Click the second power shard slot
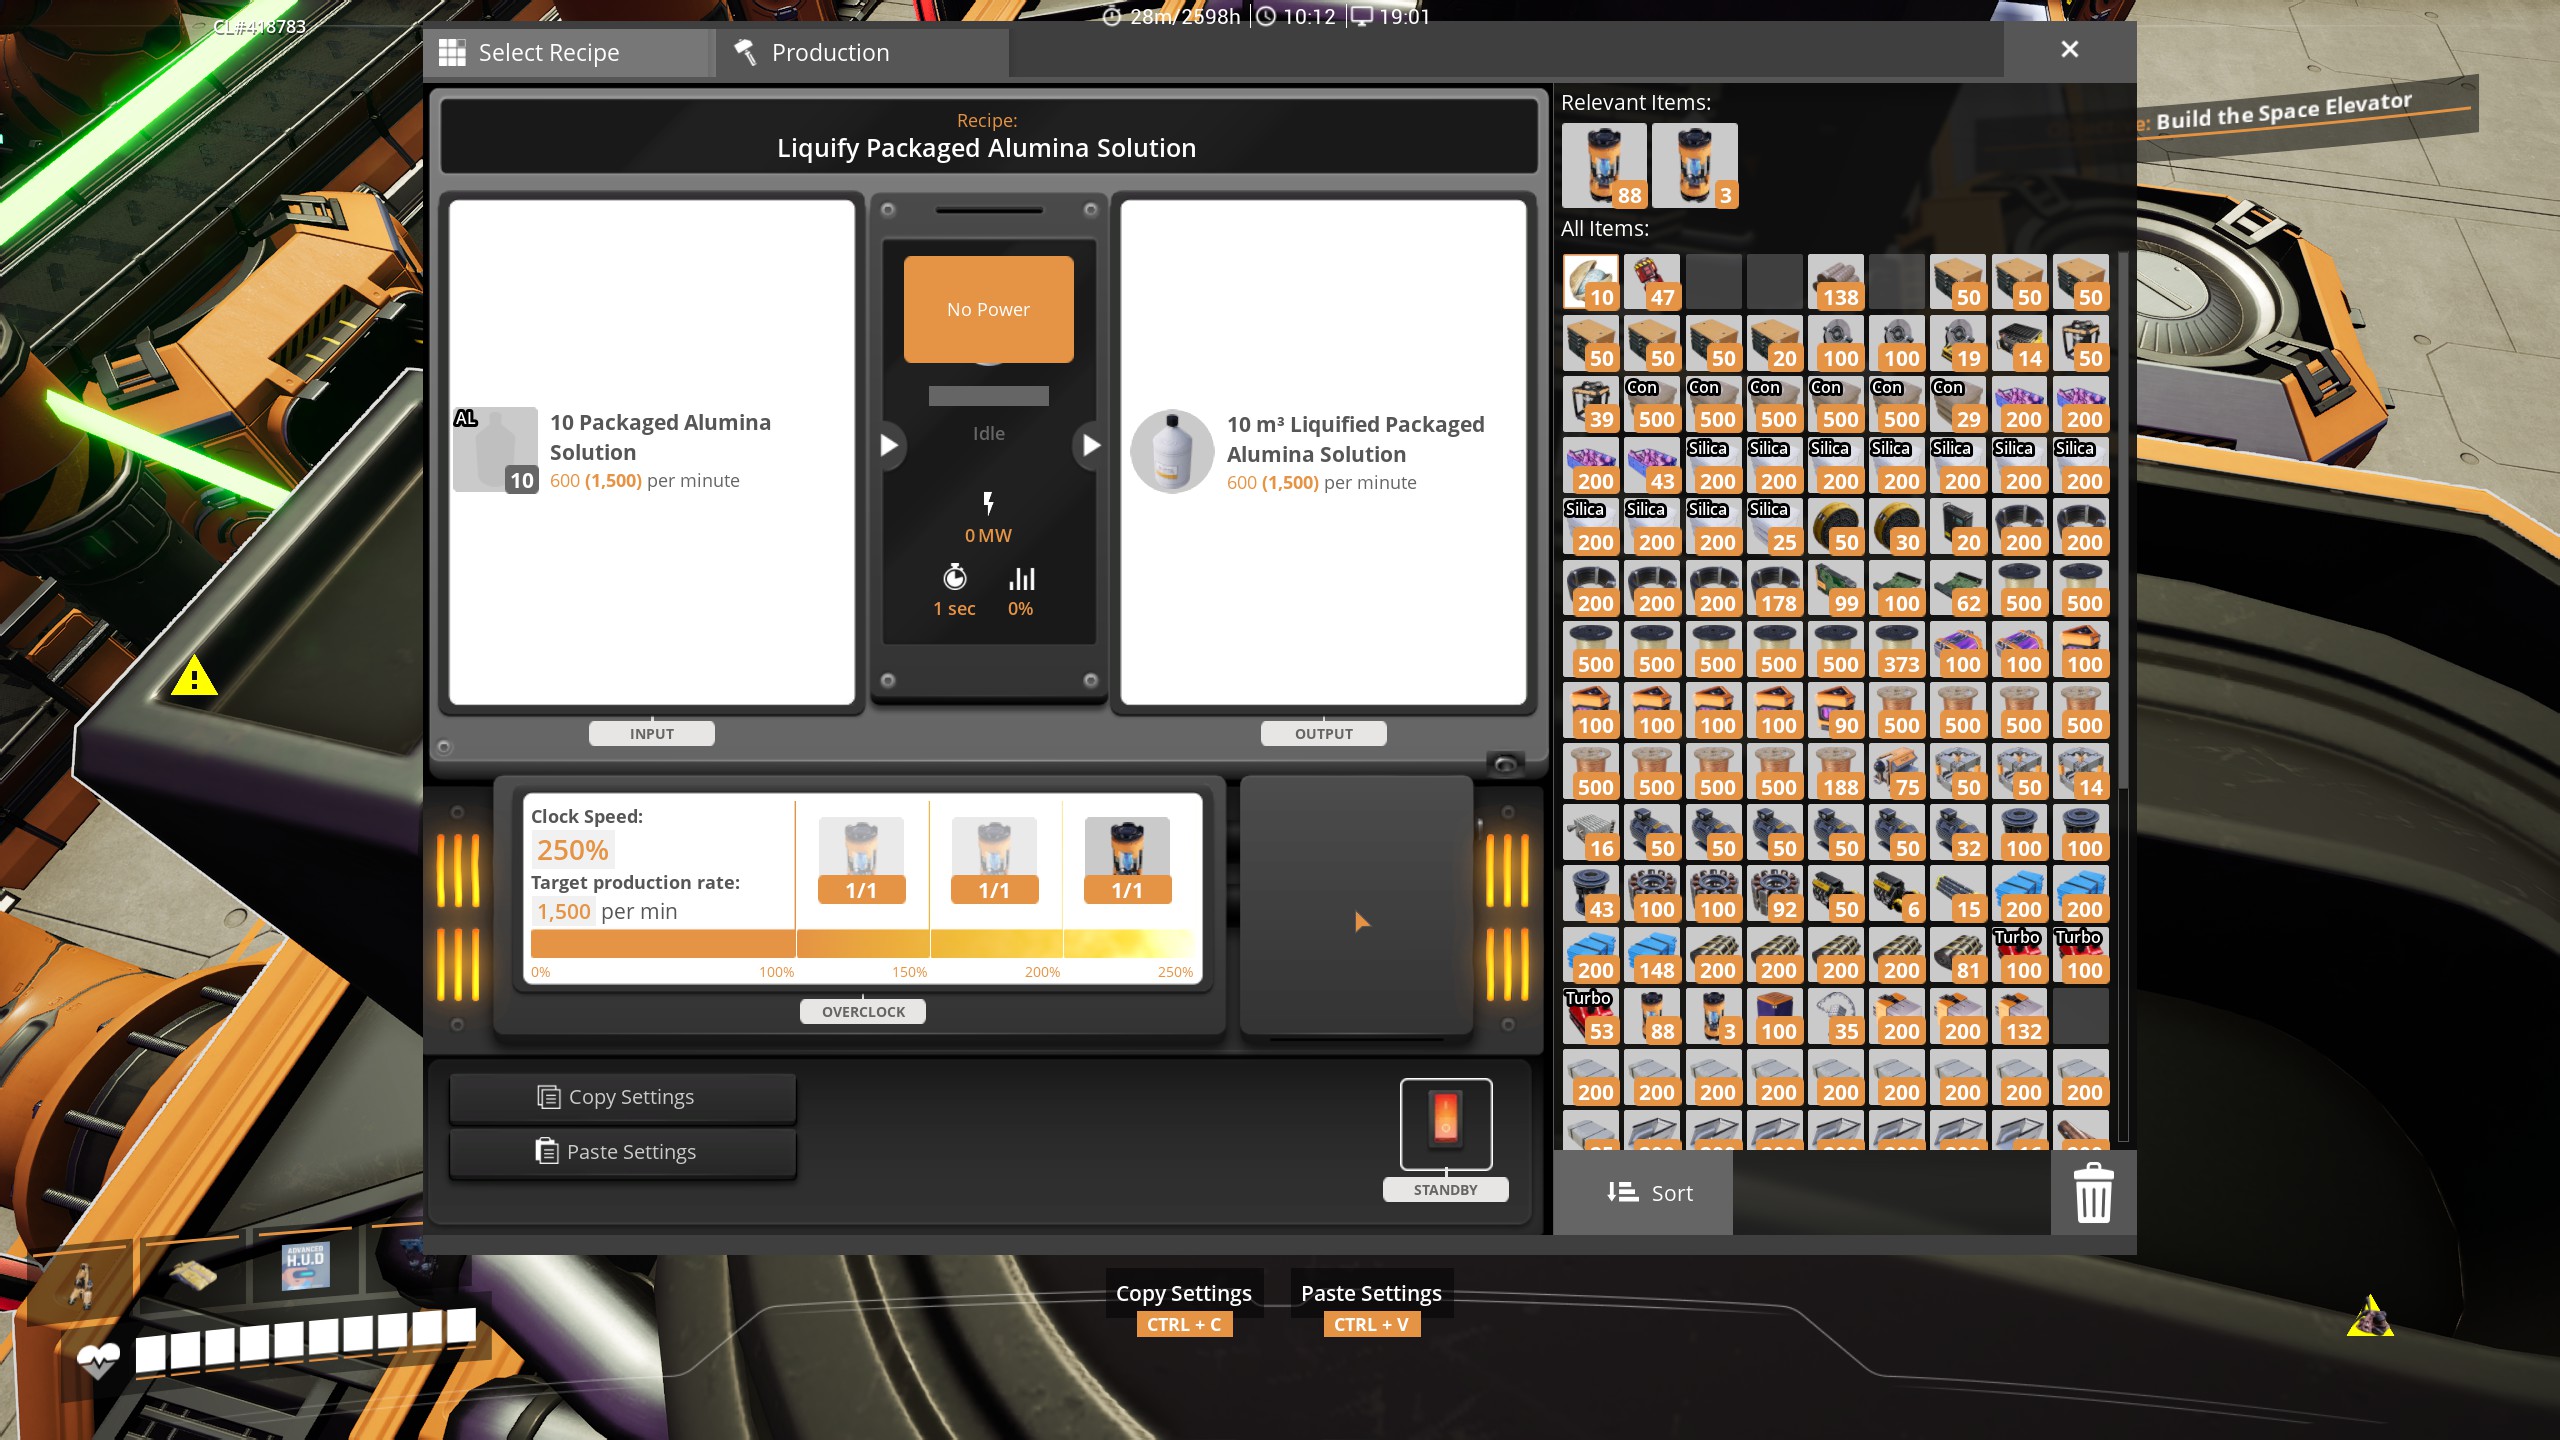Screen dimensions: 2560x1440 [994, 860]
